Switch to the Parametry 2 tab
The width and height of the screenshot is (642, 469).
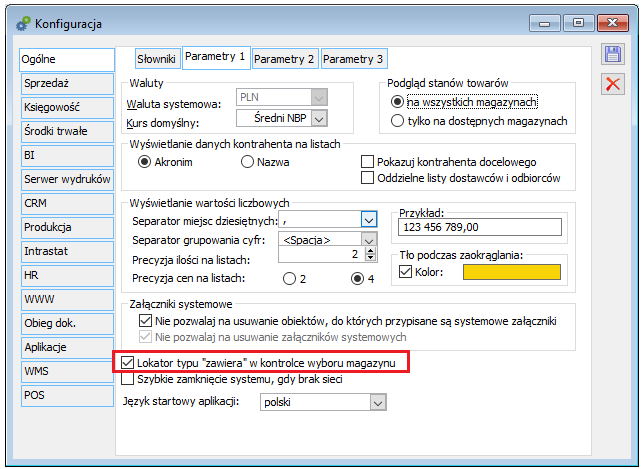(x=285, y=59)
